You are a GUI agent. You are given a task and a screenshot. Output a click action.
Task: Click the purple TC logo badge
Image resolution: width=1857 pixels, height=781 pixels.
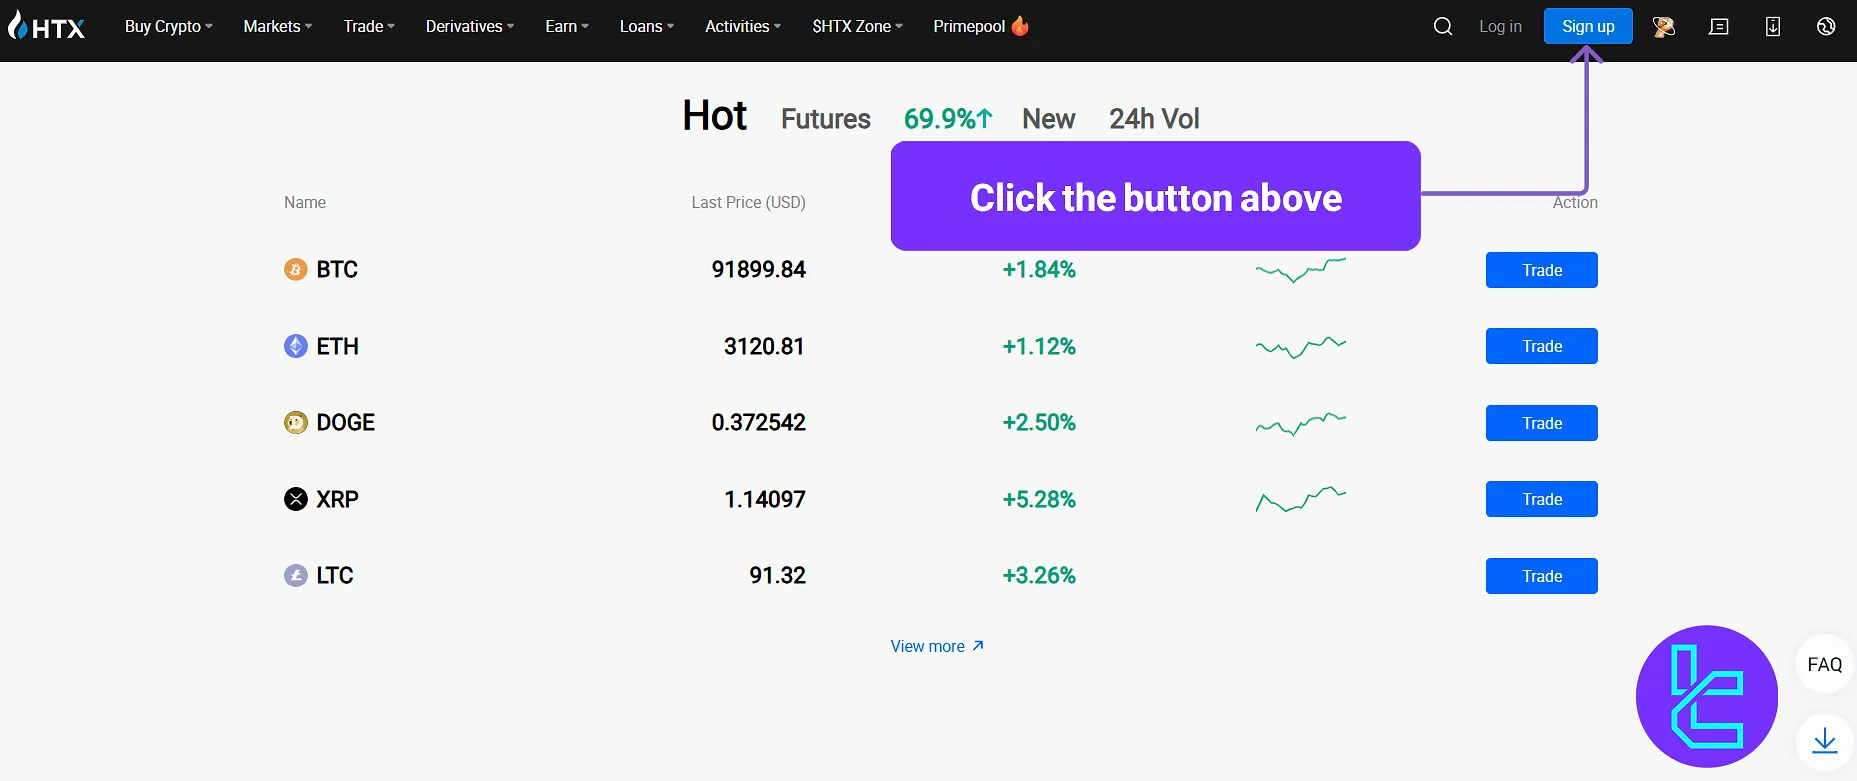tap(1706, 696)
